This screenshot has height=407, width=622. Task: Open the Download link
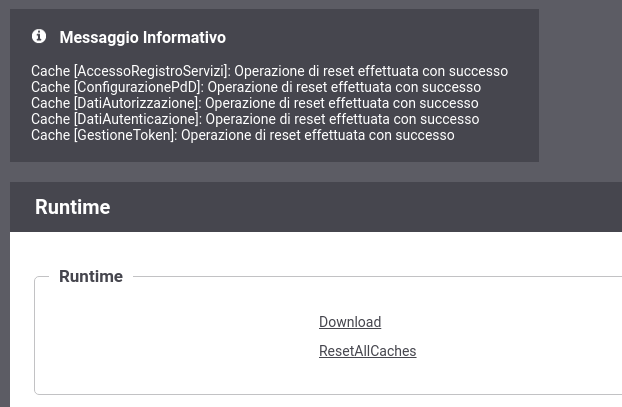point(350,322)
